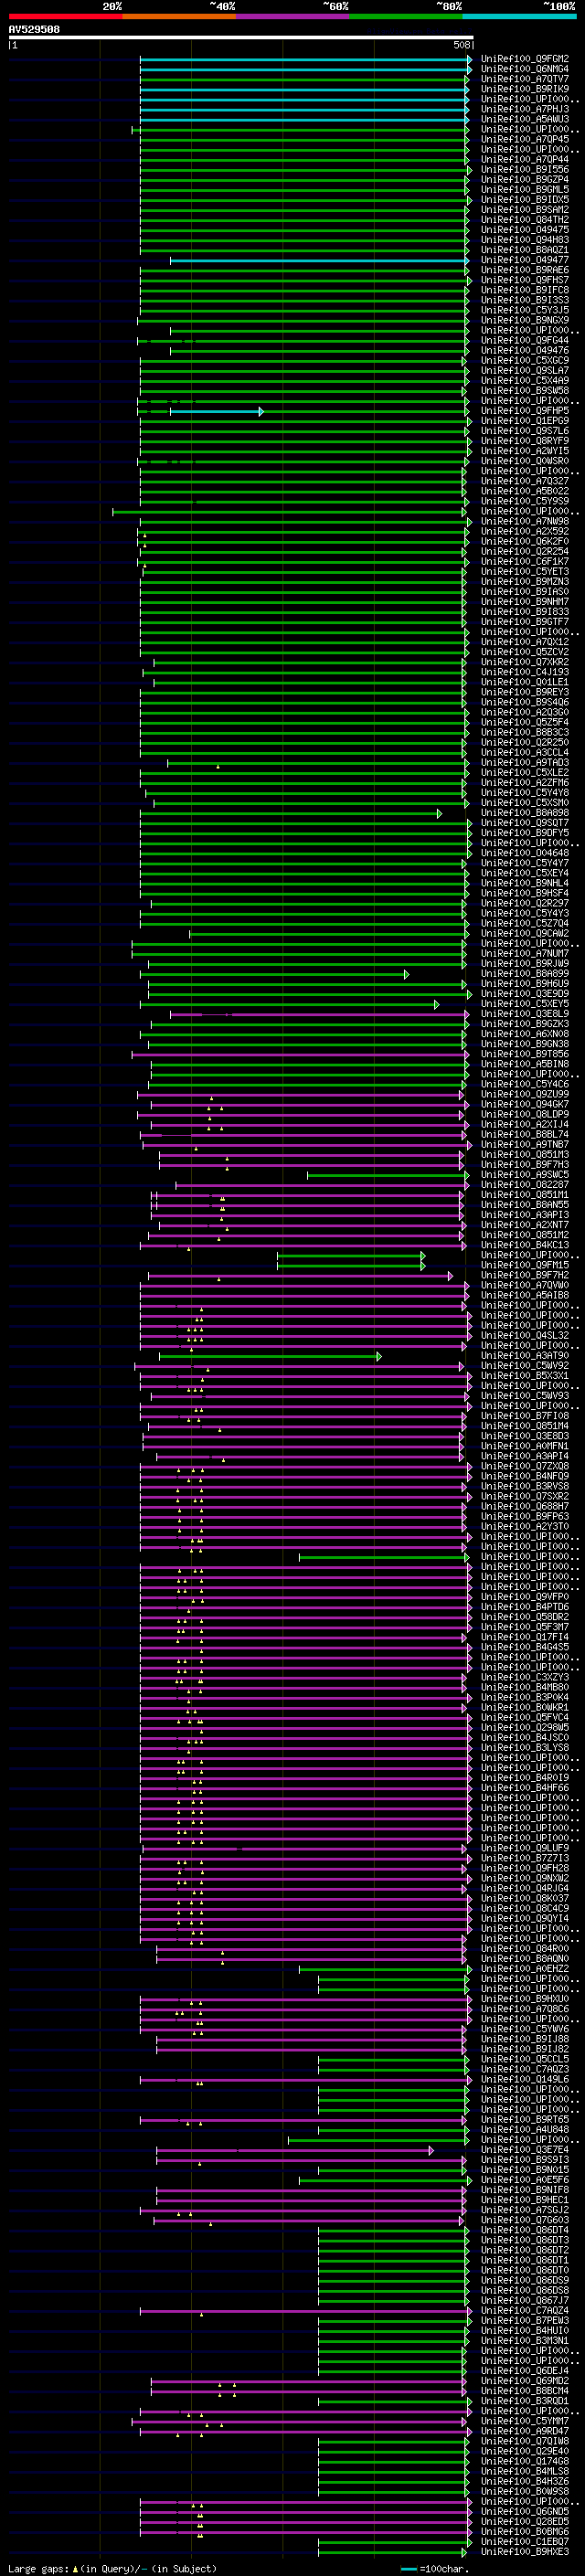Select the UniRef100_C5Y3J5 label
The width and height of the screenshot is (585, 2576).
coord(525,310)
